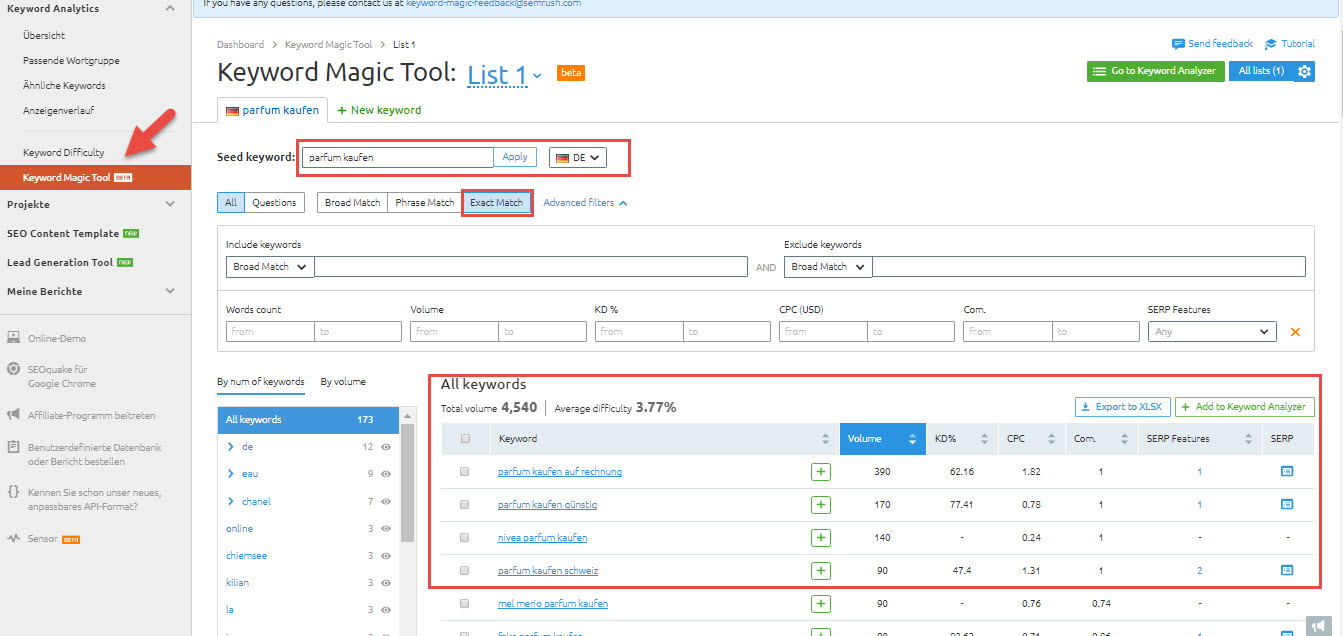Screen dimensions: 1343x636
Task: Toggle eye icon for 'chanel' group
Action: pyautogui.click(x=386, y=501)
